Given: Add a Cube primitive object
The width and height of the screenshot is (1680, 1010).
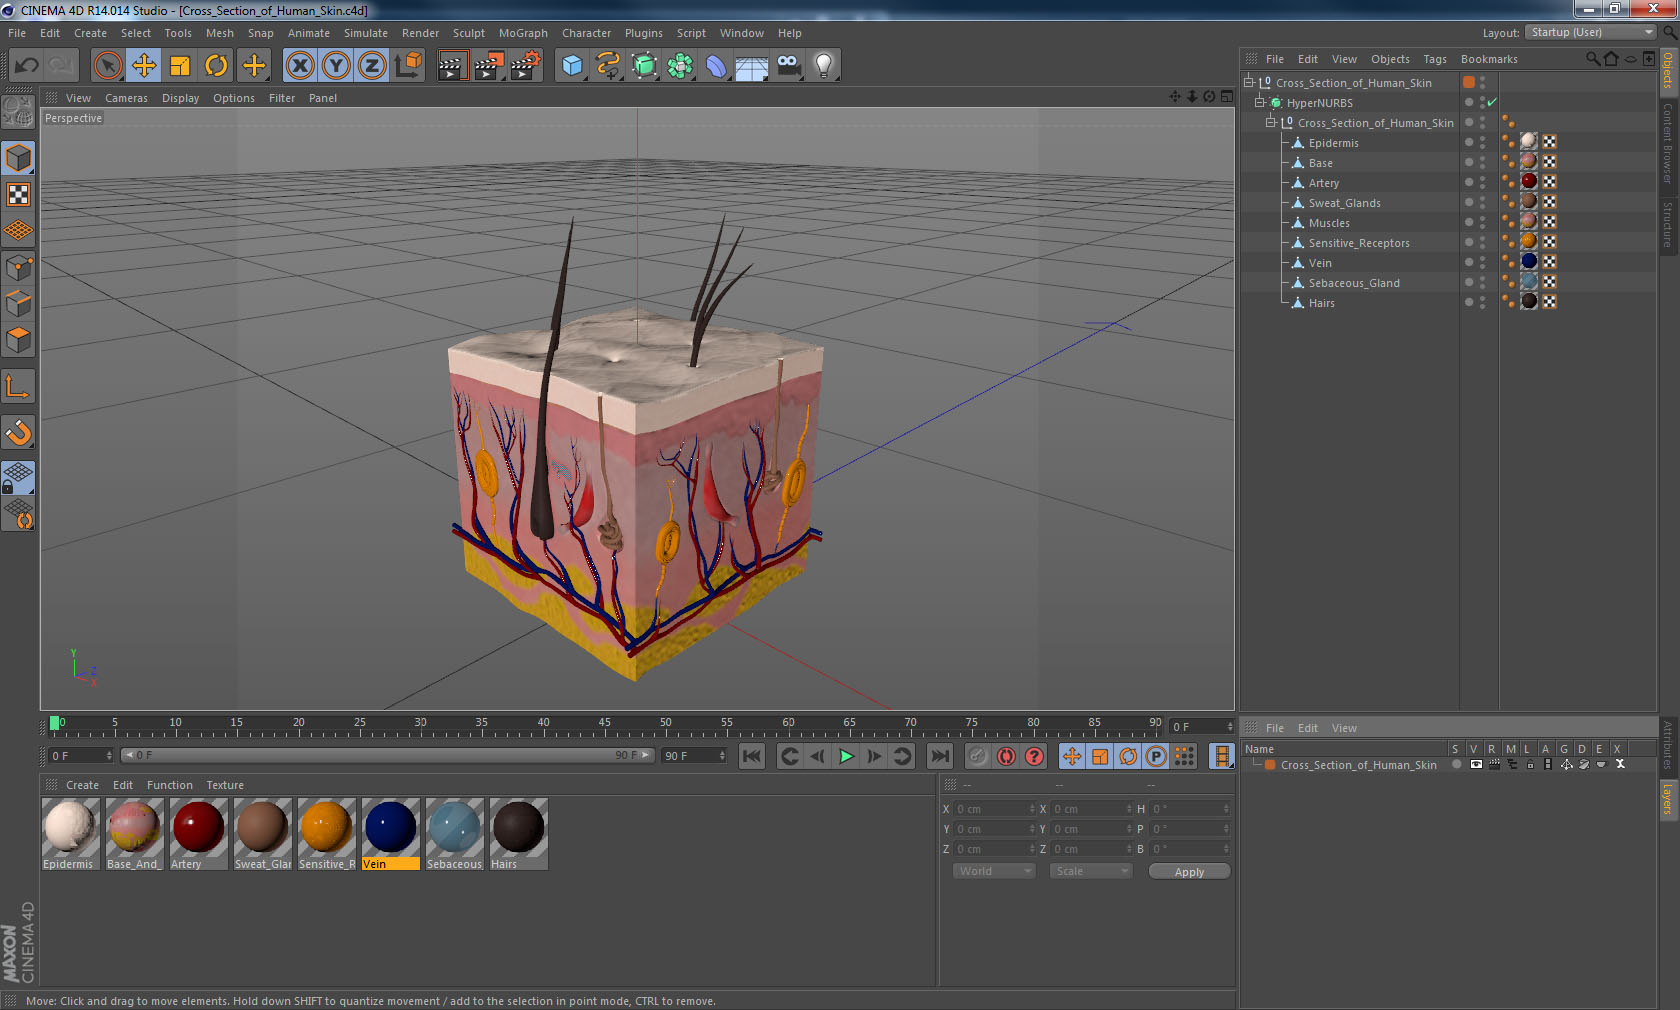Looking at the screenshot, I should pyautogui.click(x=572, y=66).
